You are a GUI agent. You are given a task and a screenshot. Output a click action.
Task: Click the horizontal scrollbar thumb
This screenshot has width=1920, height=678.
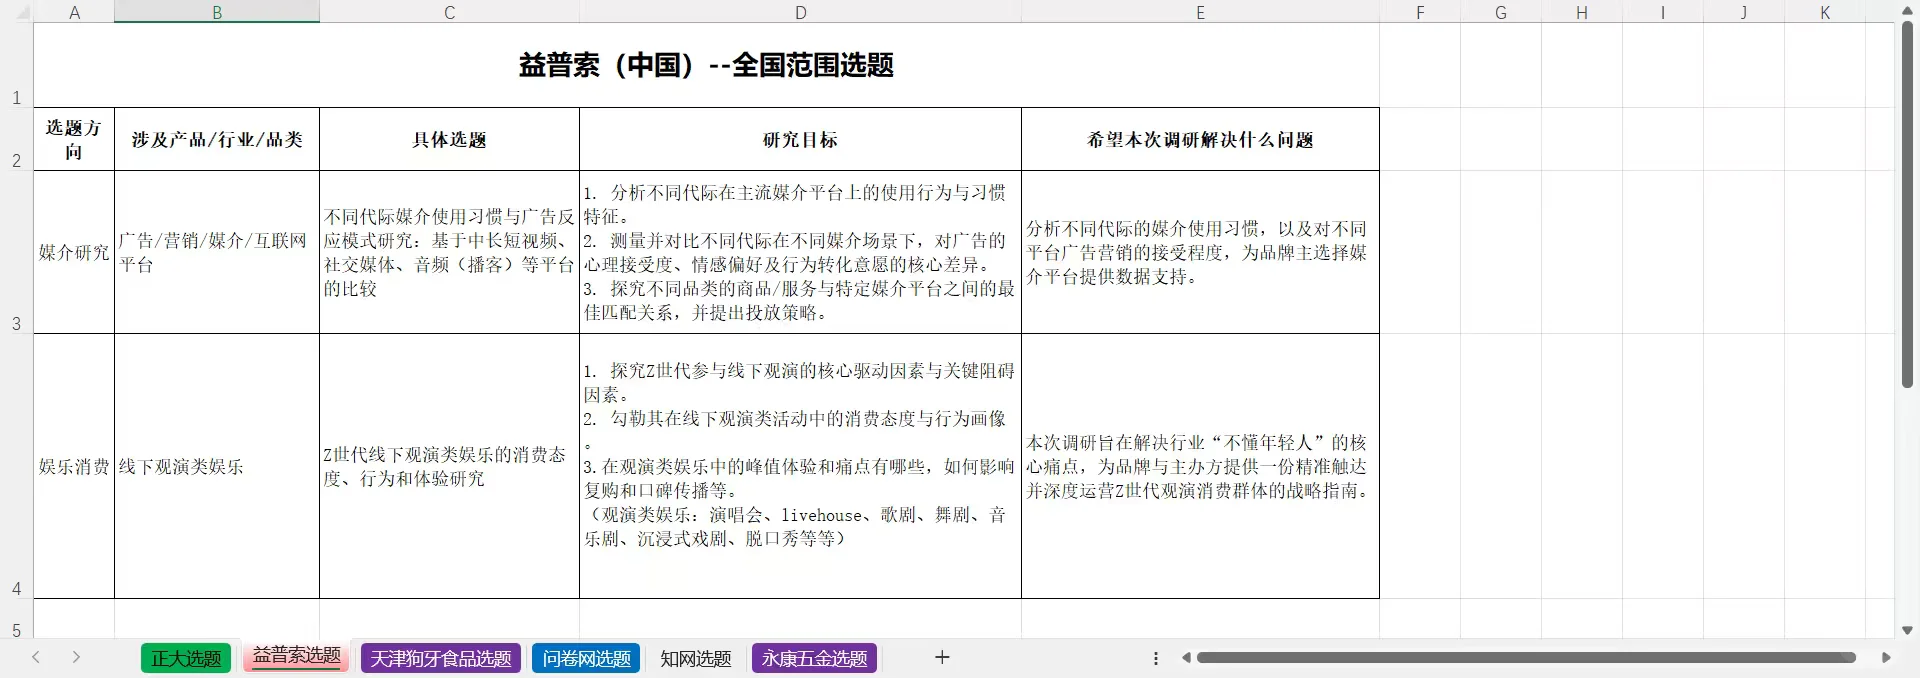coord(1526,657)
